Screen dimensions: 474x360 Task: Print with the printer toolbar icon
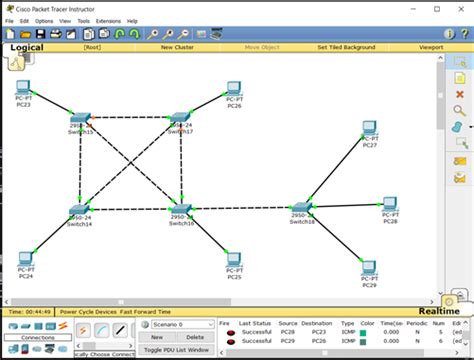[56, 34]
